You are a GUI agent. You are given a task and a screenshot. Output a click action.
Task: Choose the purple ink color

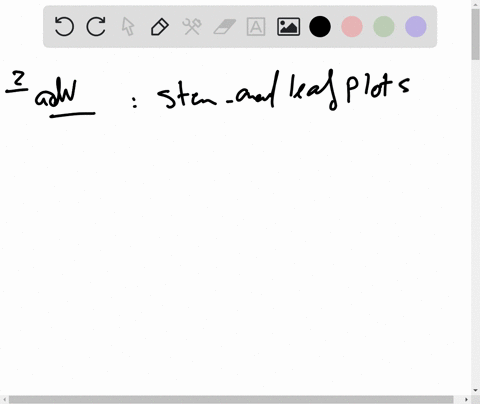coord(416,27)
